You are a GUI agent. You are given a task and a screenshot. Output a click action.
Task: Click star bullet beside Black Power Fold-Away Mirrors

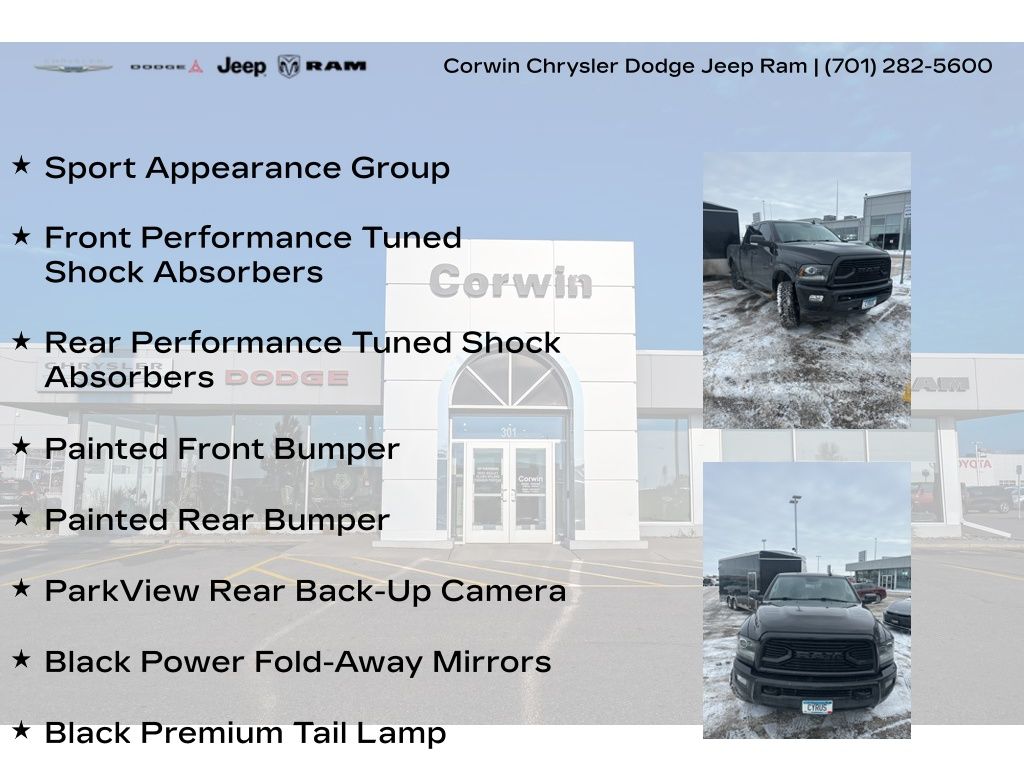tap(21, 659)
